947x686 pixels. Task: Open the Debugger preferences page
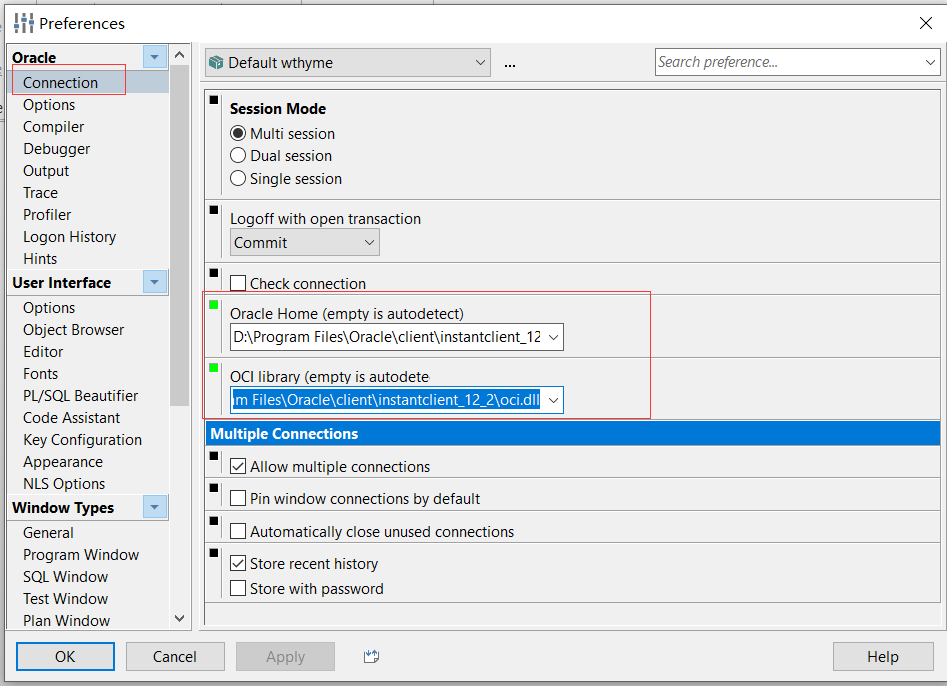(57, 149)
